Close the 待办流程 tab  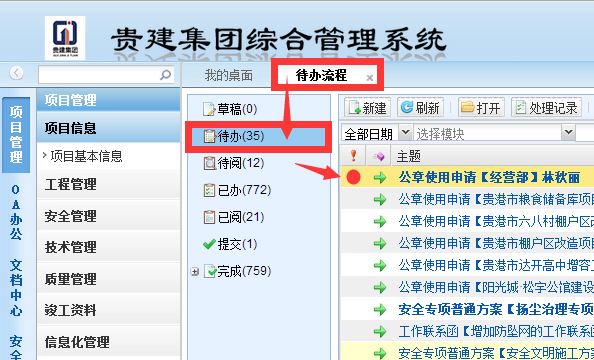(370, 78)
